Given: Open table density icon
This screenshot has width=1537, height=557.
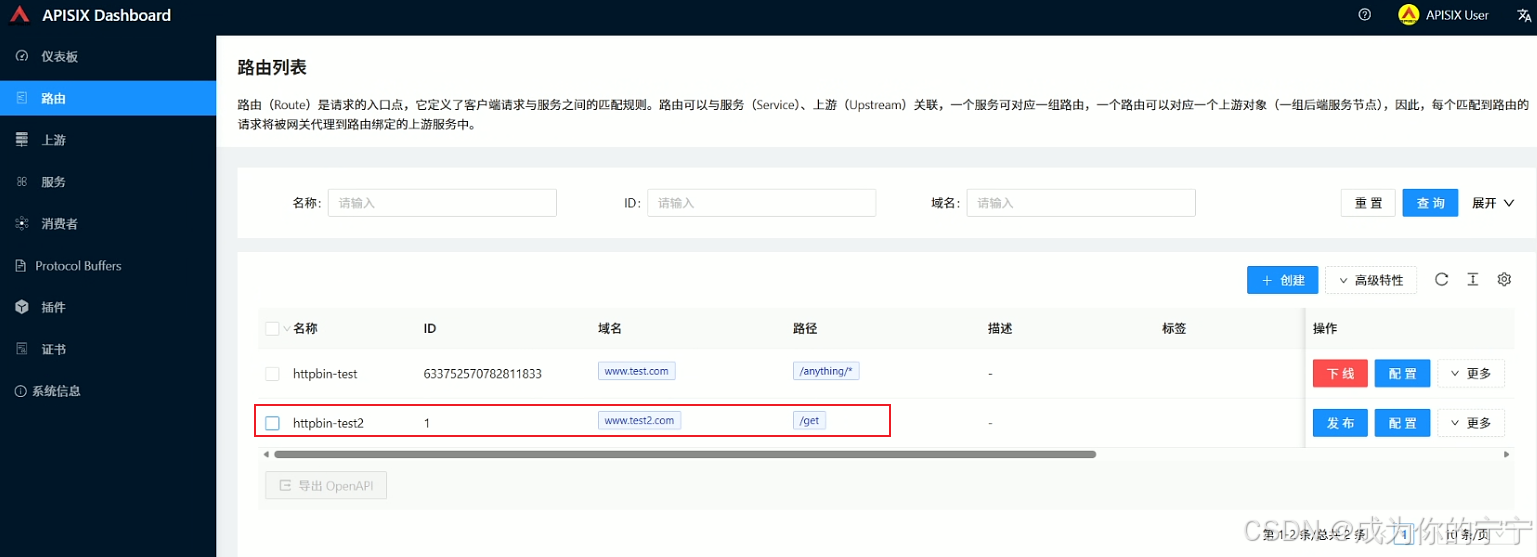Looking at the screenshot, I should [1472, 280].
